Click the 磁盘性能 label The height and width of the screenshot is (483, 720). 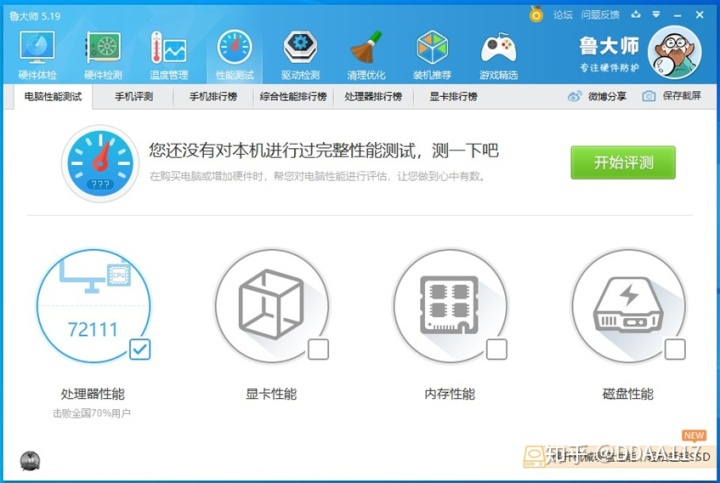tap(628, 393)
